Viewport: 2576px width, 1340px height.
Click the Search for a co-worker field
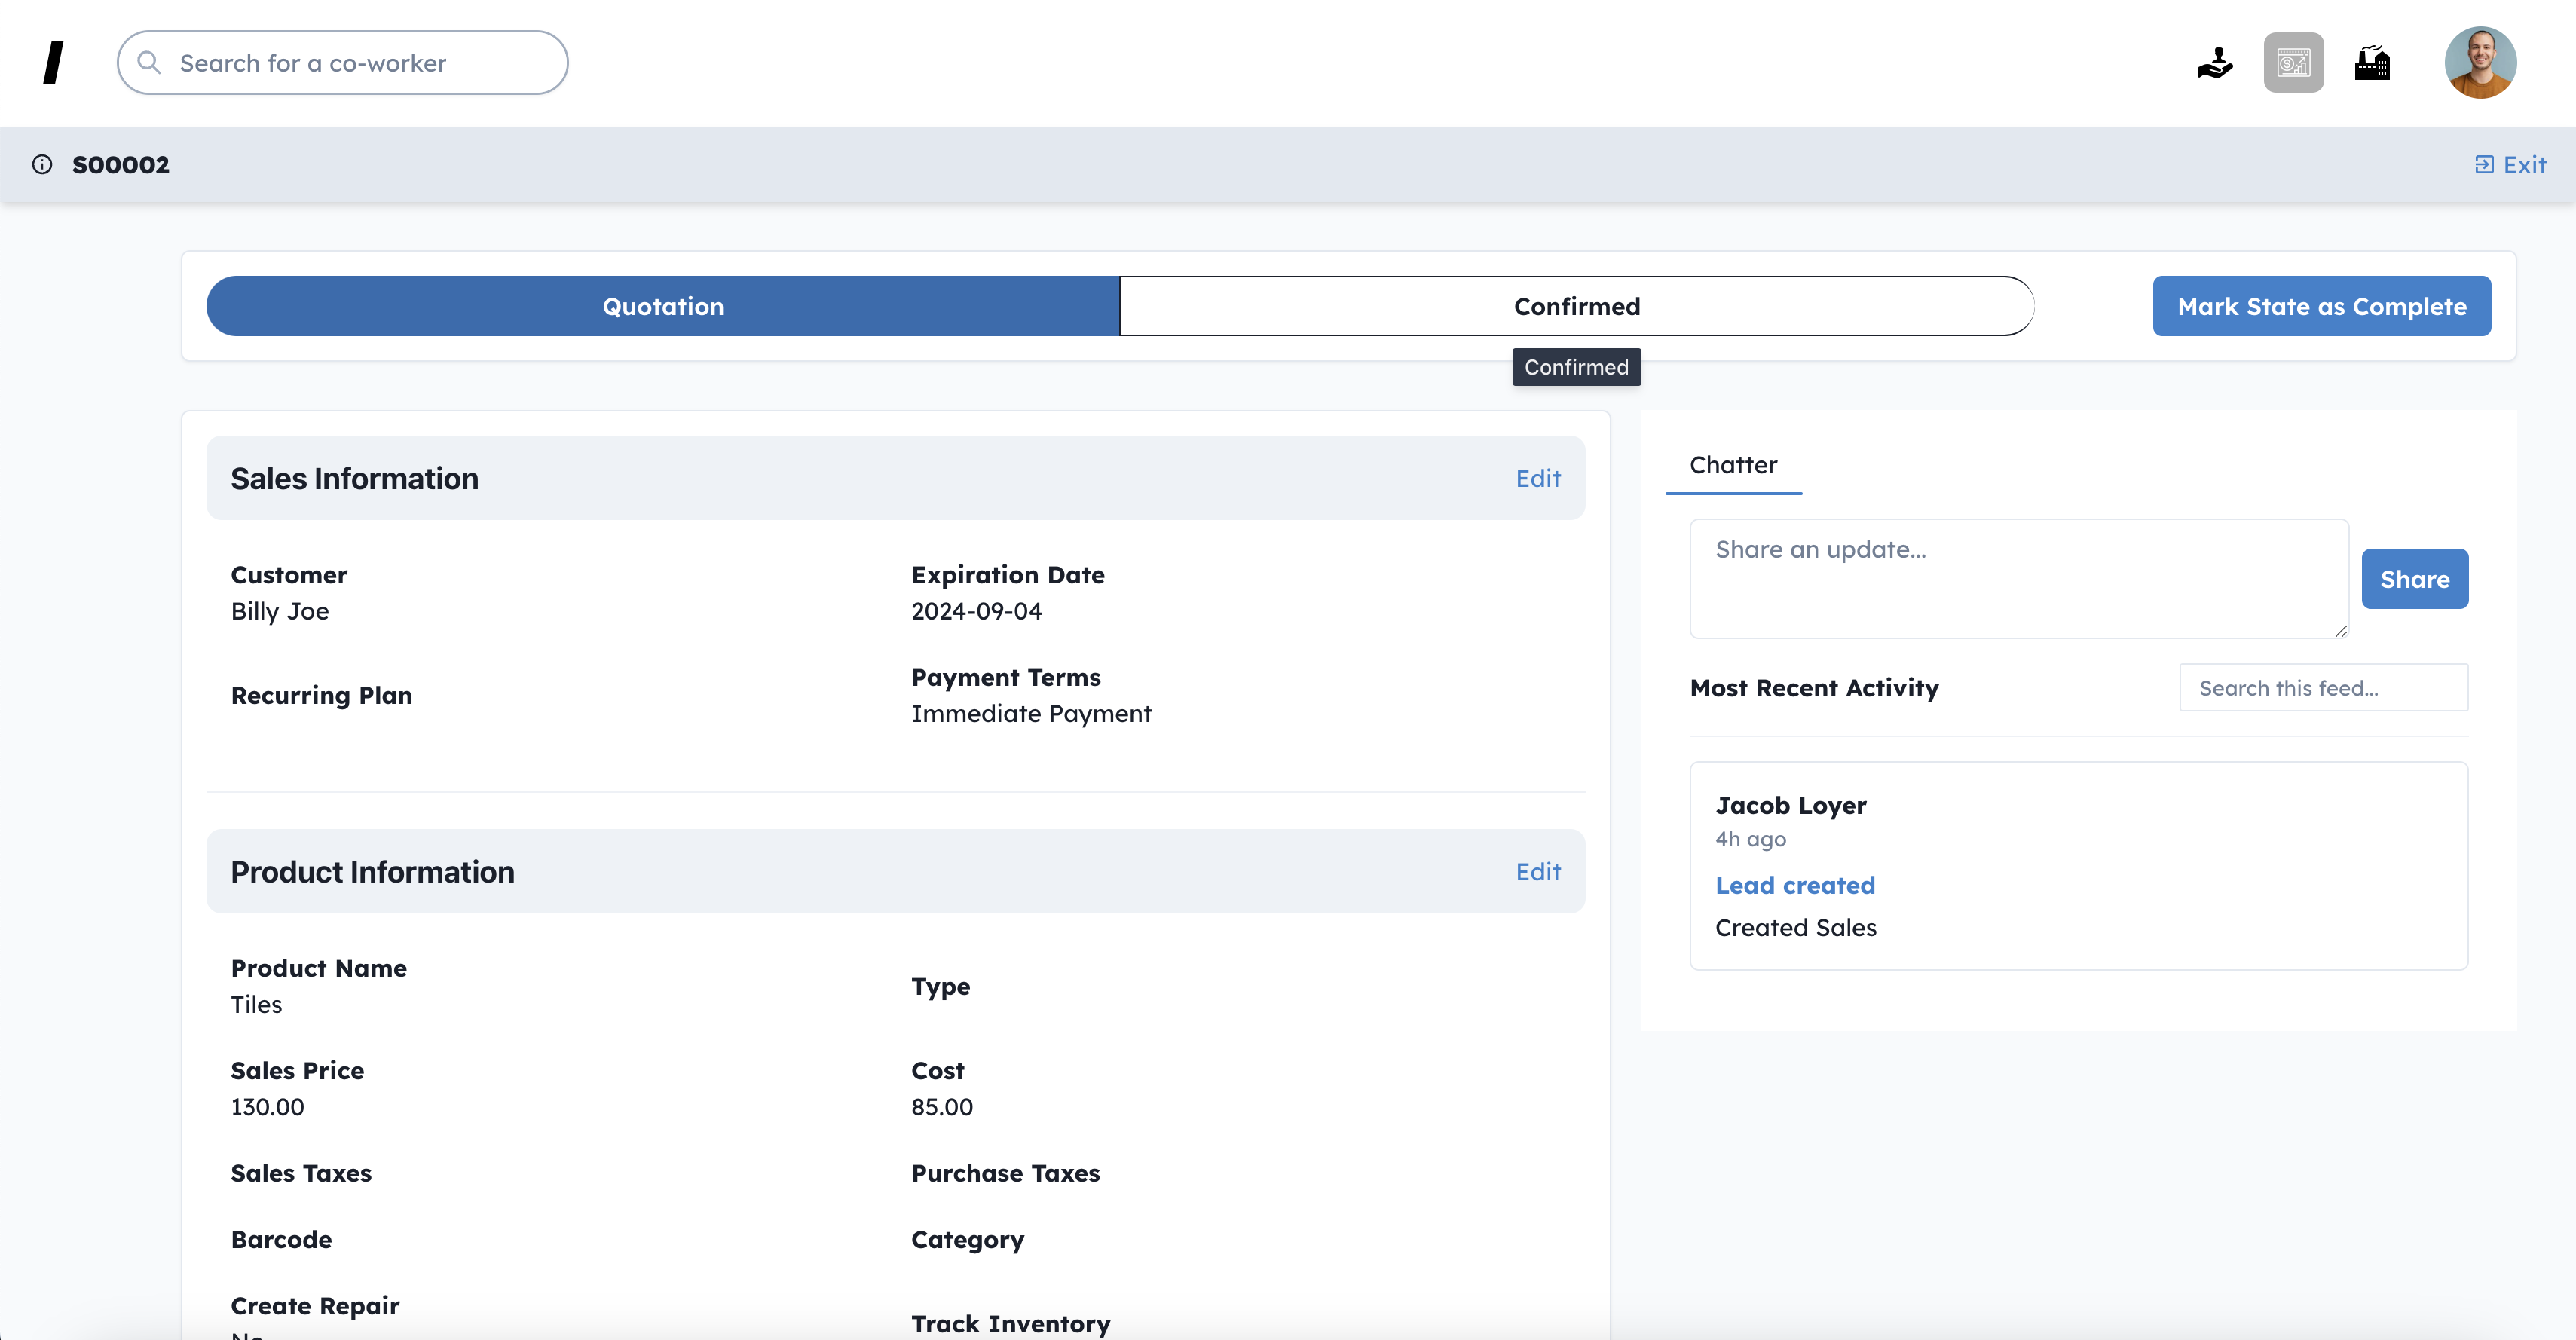[360, 63]
